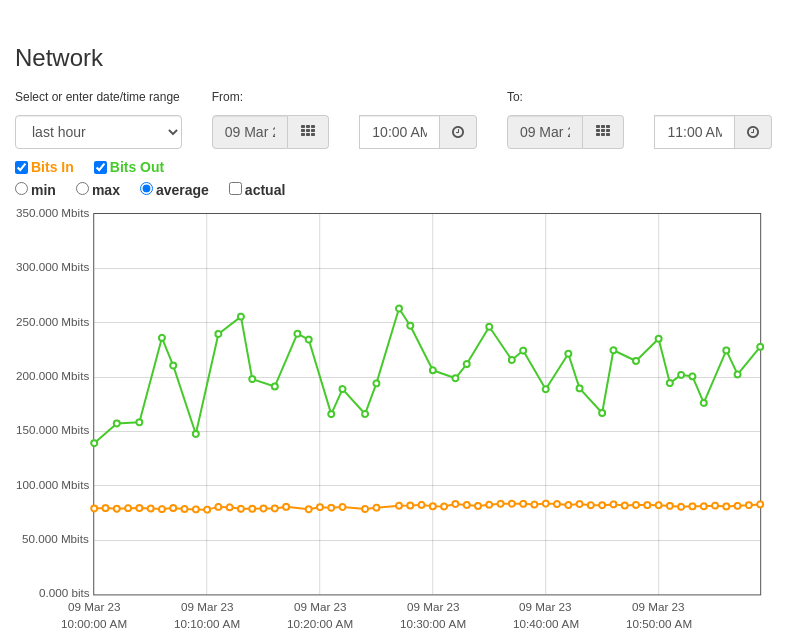The width and height of the screenshot is (787, 634).
Task: Click the first green data point at 10:00
Action: point(94,443)
